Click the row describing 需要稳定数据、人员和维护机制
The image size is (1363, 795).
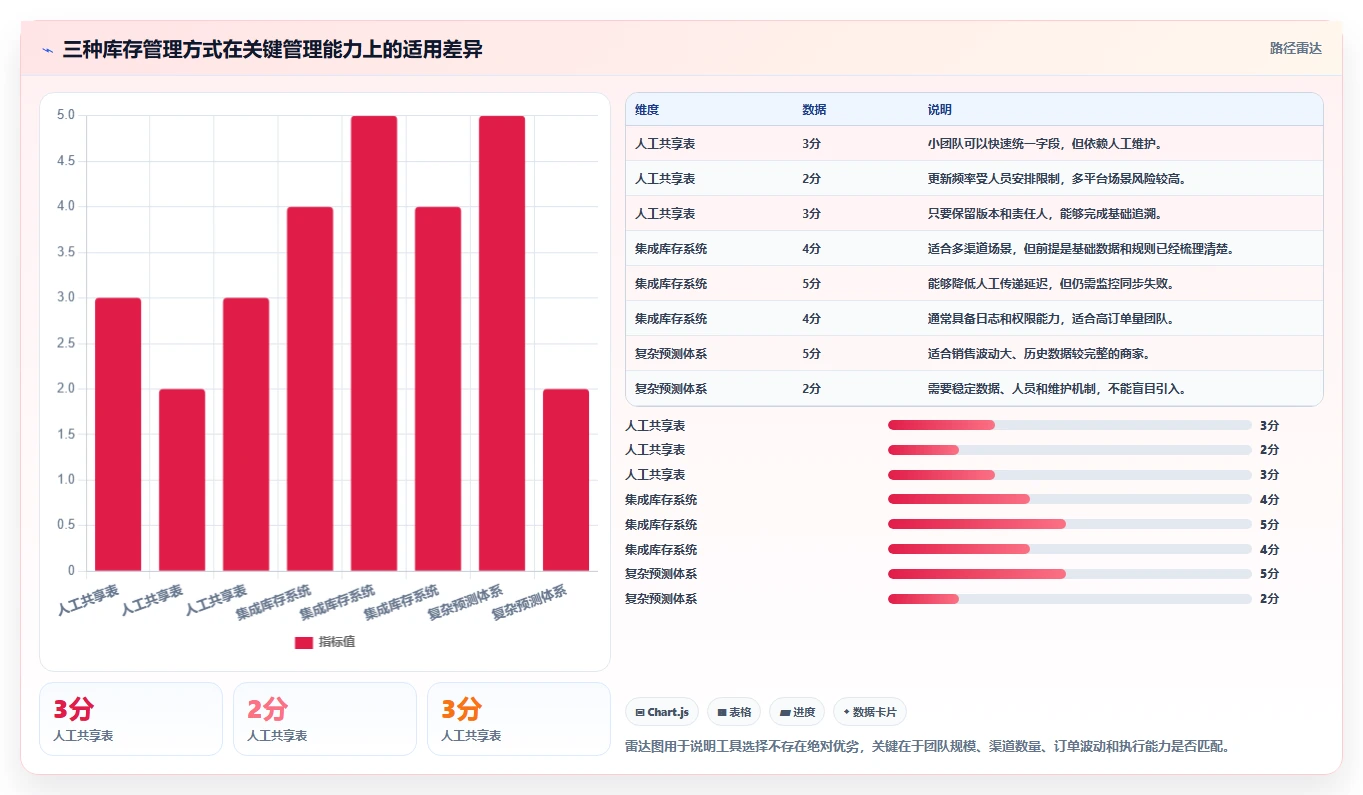(974, 388)
